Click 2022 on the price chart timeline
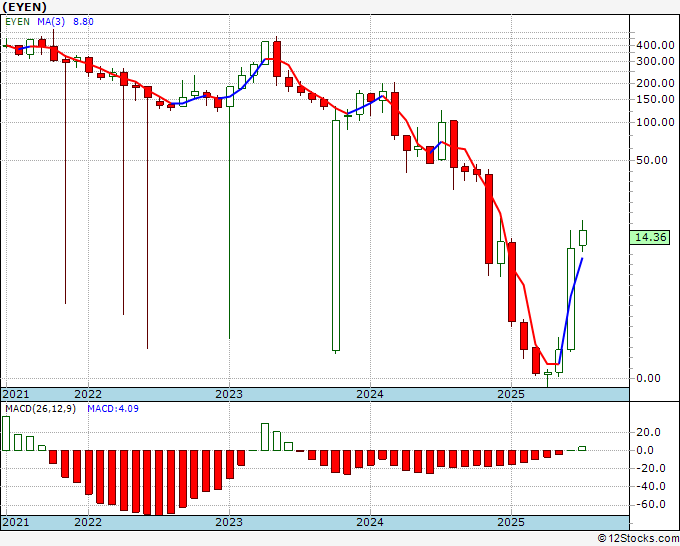This screenshot has height=546, width=680. coord(88,394)
